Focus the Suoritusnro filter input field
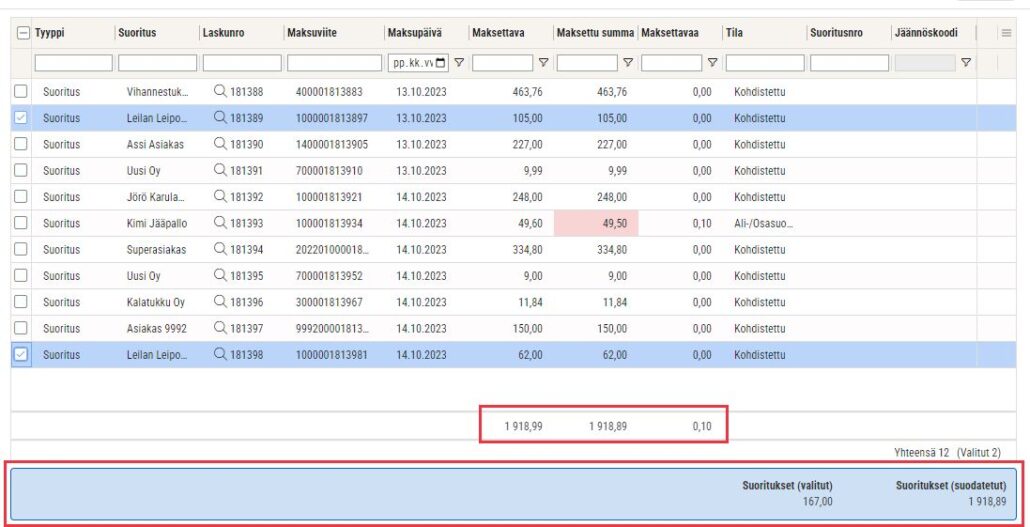This screenshot has height=527, width=1030. 849,63
